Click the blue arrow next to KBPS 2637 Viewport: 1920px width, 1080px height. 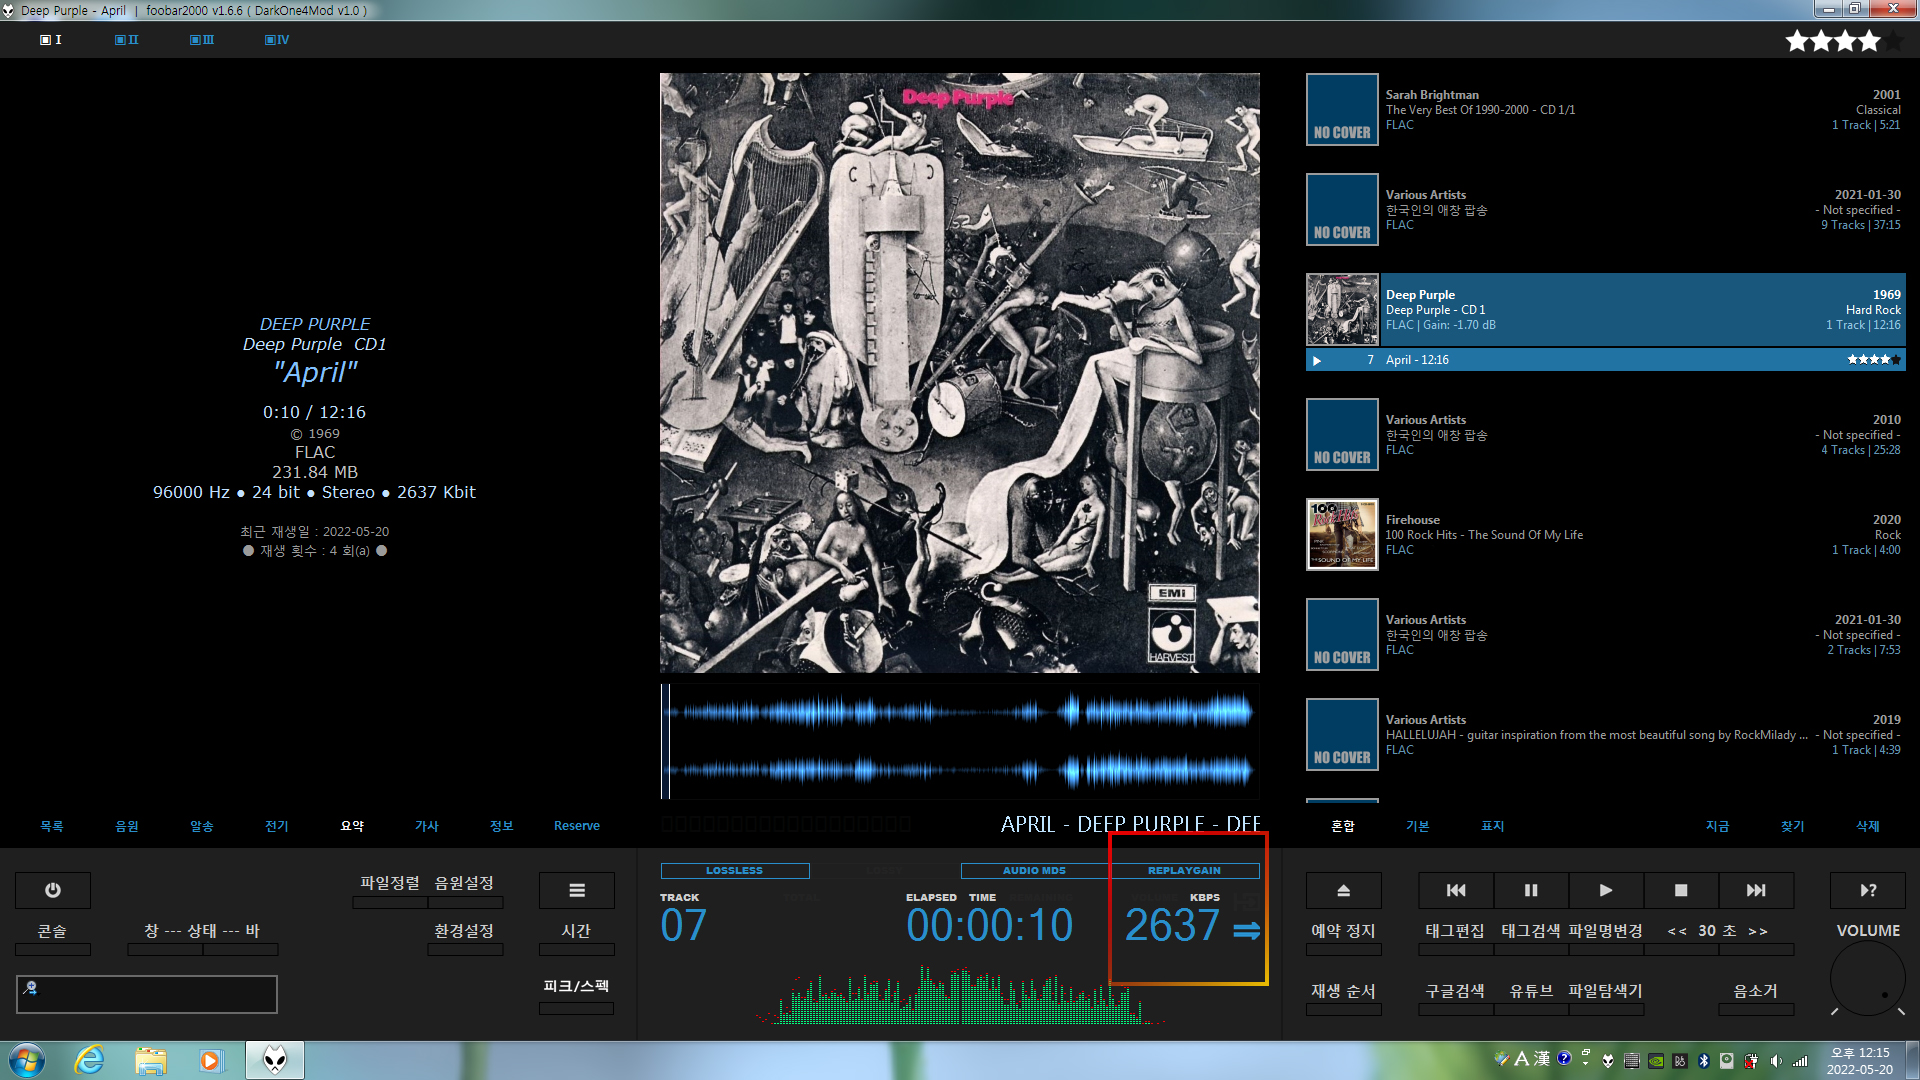click(1246, 931)
